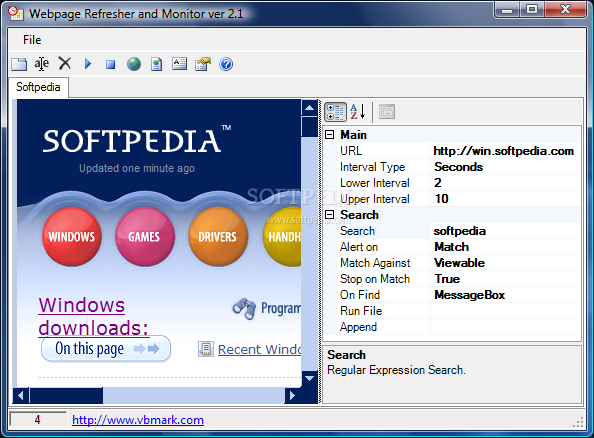Viewport: 594px width, 438px height.
Task: Open the options settings toolbar icon
Action: 203,64
